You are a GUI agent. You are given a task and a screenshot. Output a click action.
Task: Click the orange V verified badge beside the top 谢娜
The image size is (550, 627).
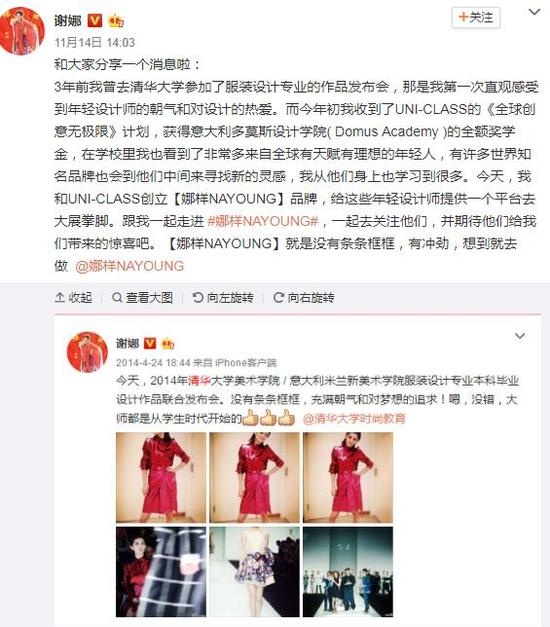tap(94, 20)
